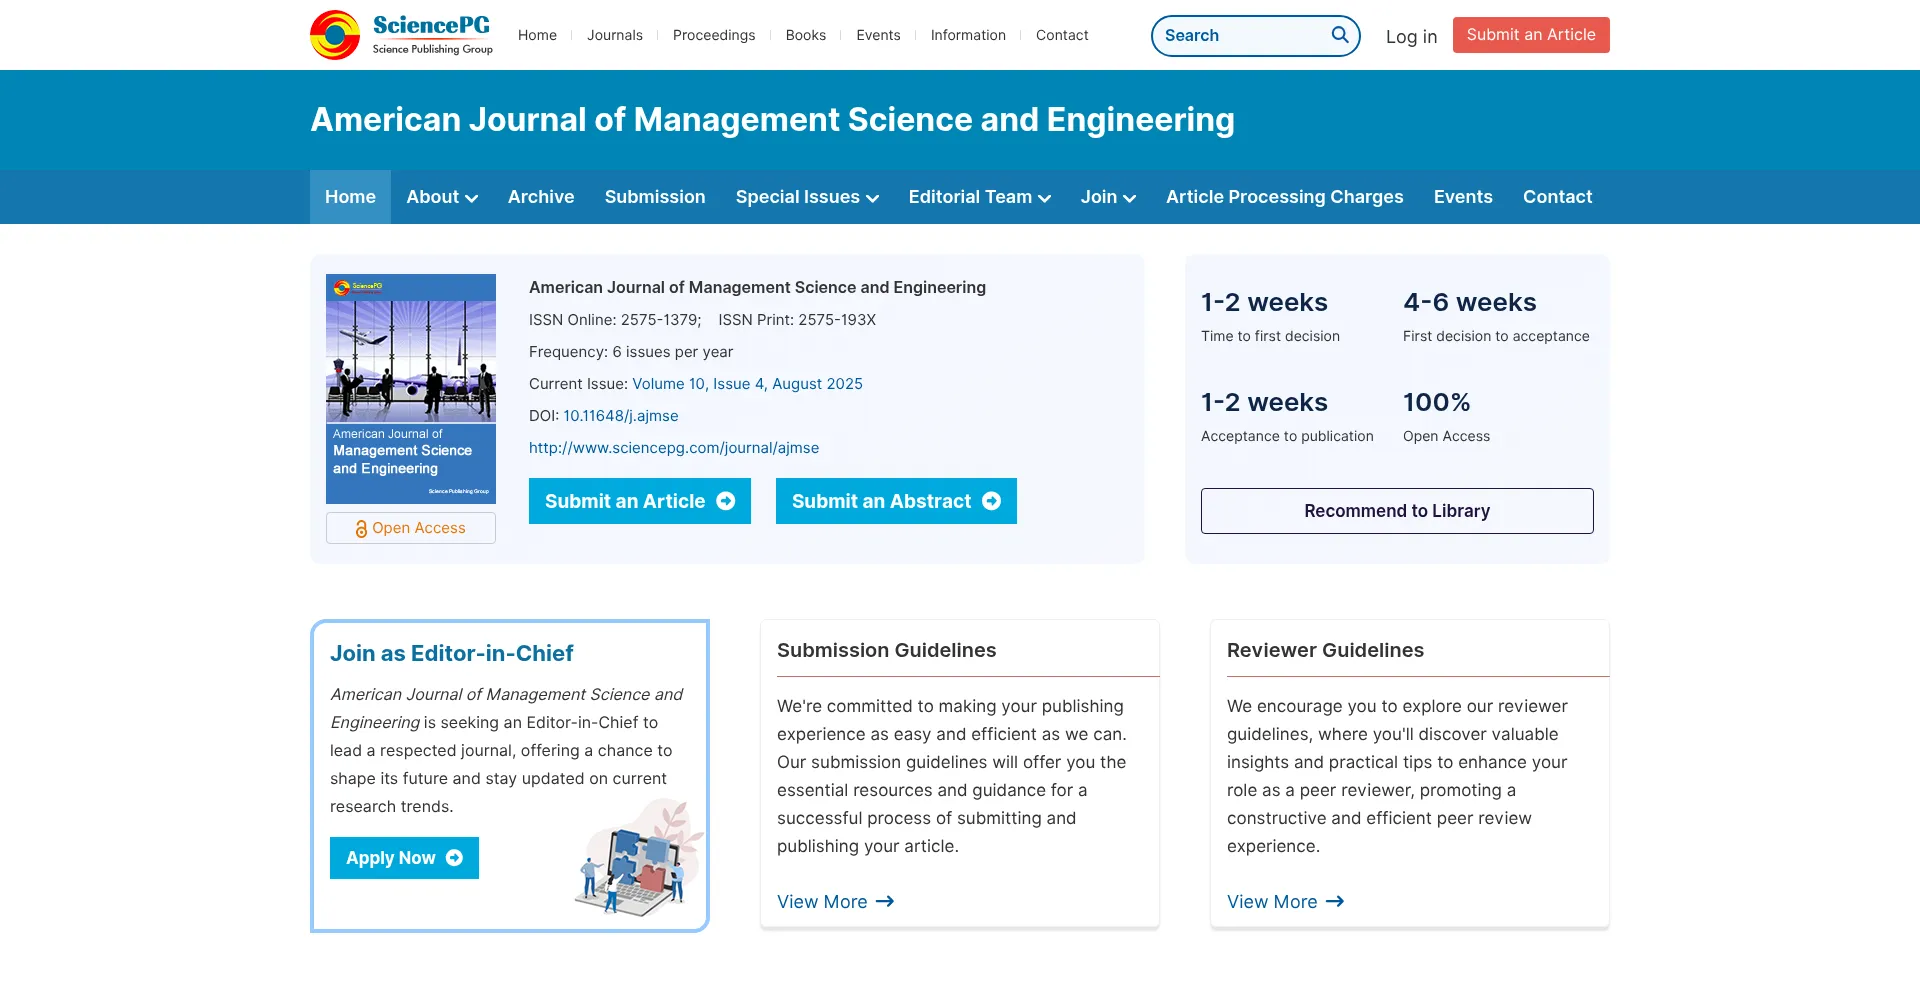Click the Submit an Abstract button
This screenshot has height=993, width=1920.
pos(896,501)
